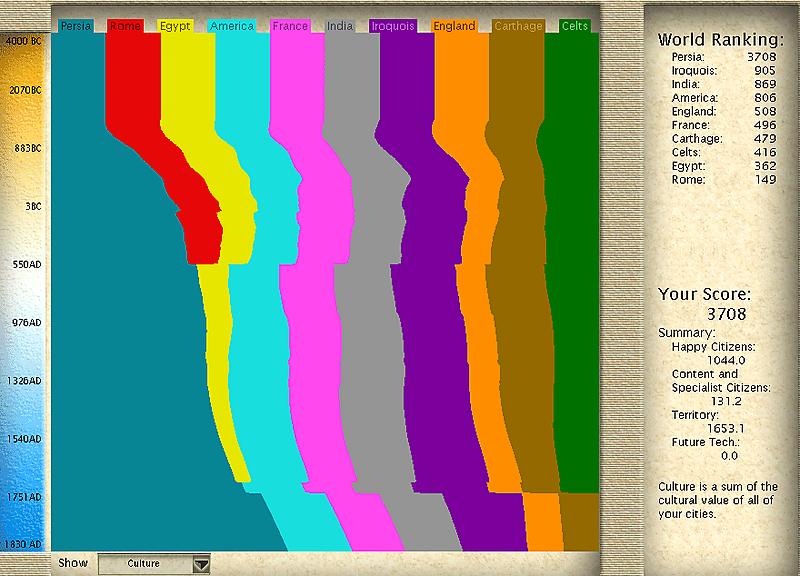The image size is (800, 576).
Task: Select the India legend tab
Action: click(340, 26)
